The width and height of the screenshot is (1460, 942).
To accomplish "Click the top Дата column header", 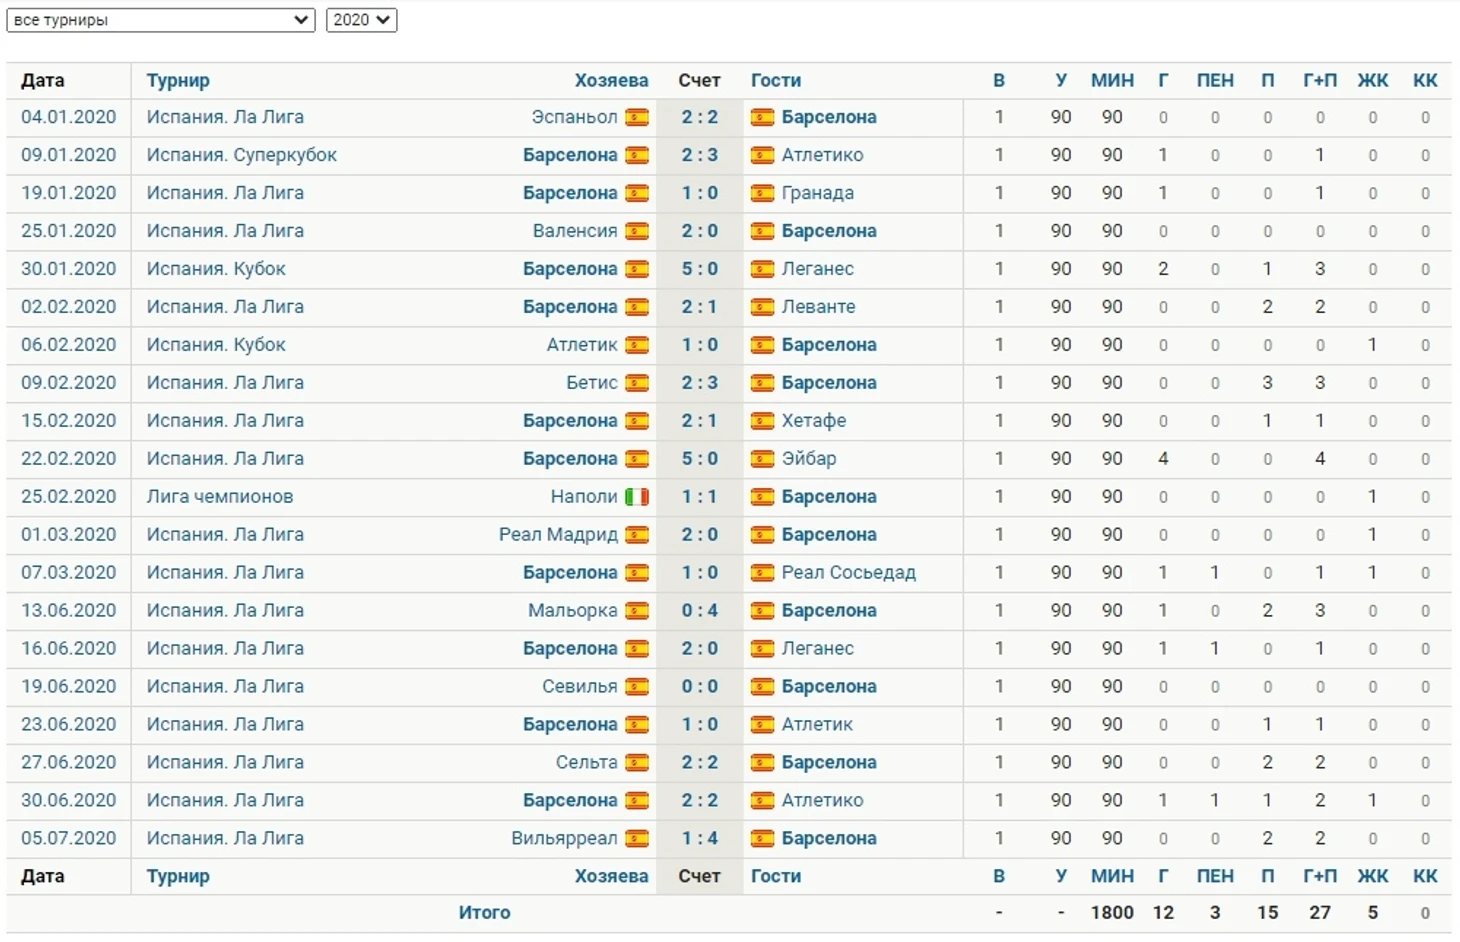I will [x=43, y=81].
